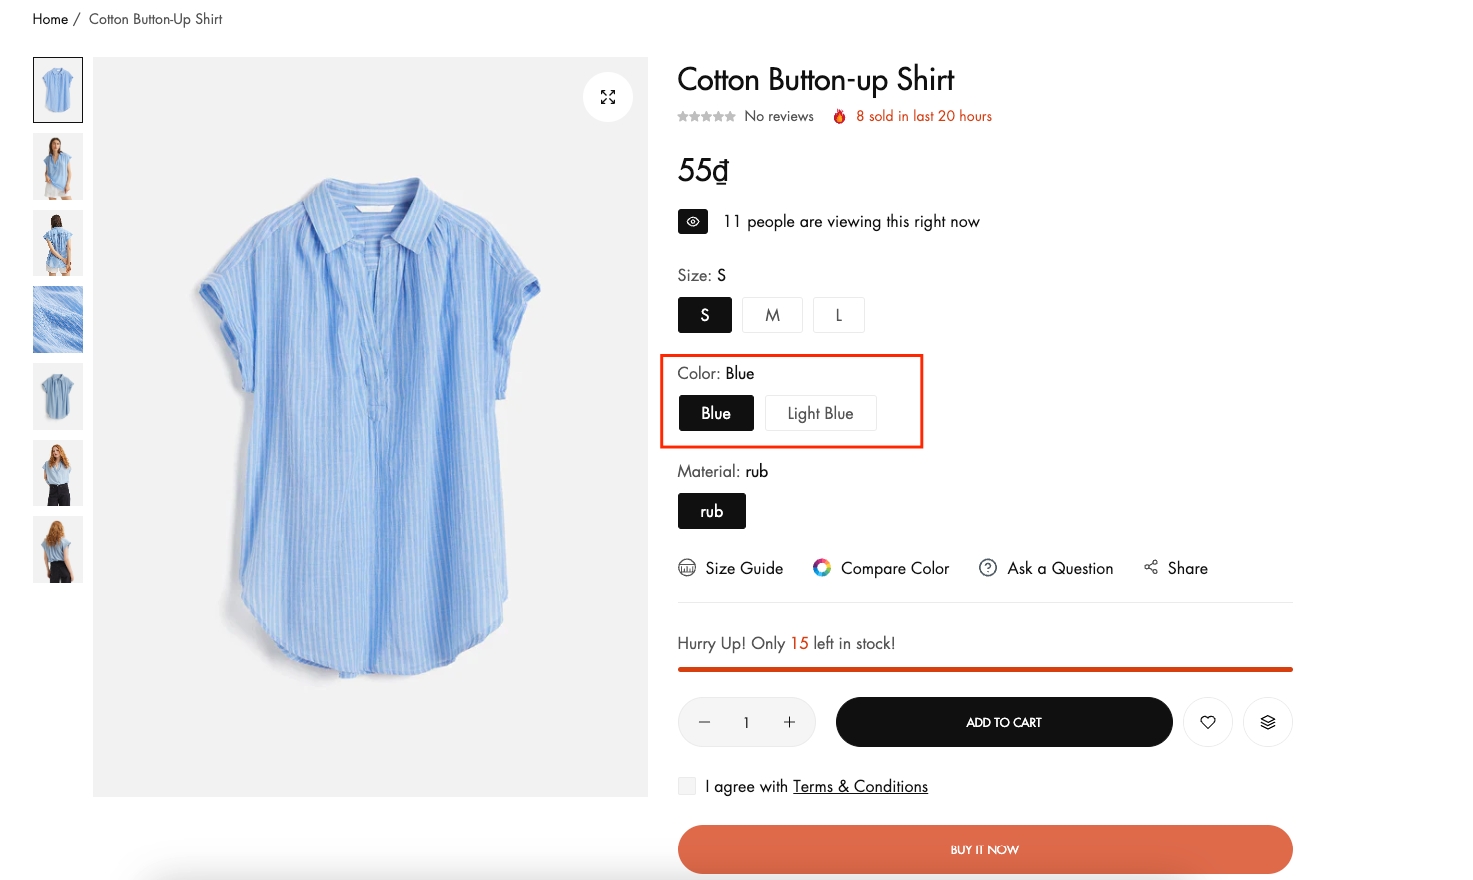Open the Size Guide
The width and height of the screenshot is (1473, 880).
[x=731, y=568]
